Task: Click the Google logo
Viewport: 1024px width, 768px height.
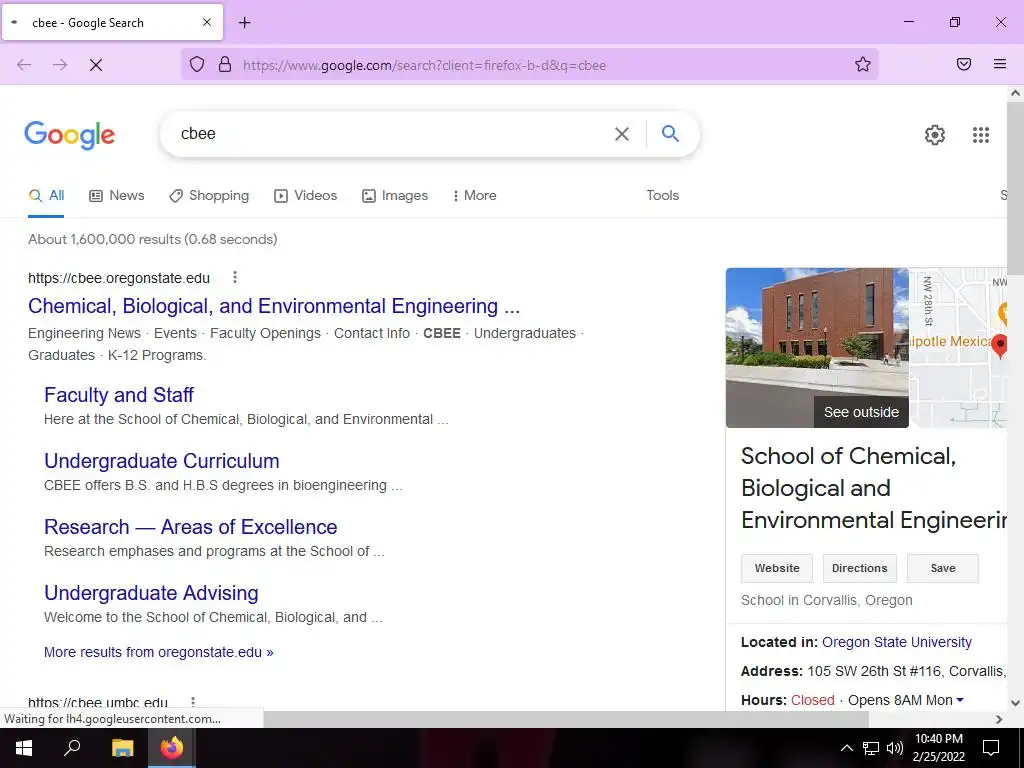Action: pos(70,135)
